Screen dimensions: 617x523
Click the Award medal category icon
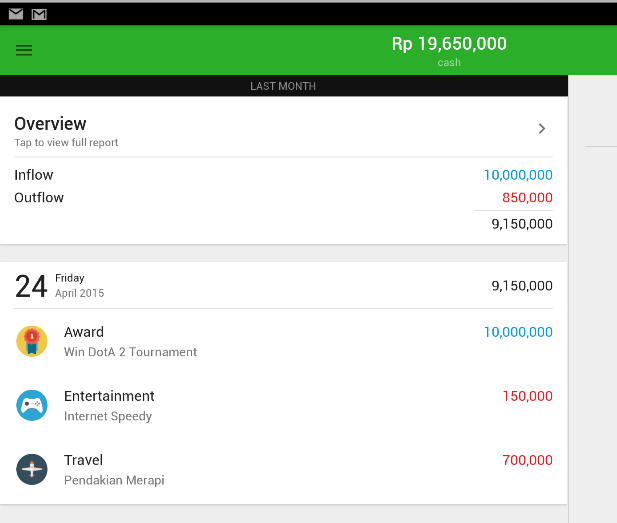click(32, 341)
